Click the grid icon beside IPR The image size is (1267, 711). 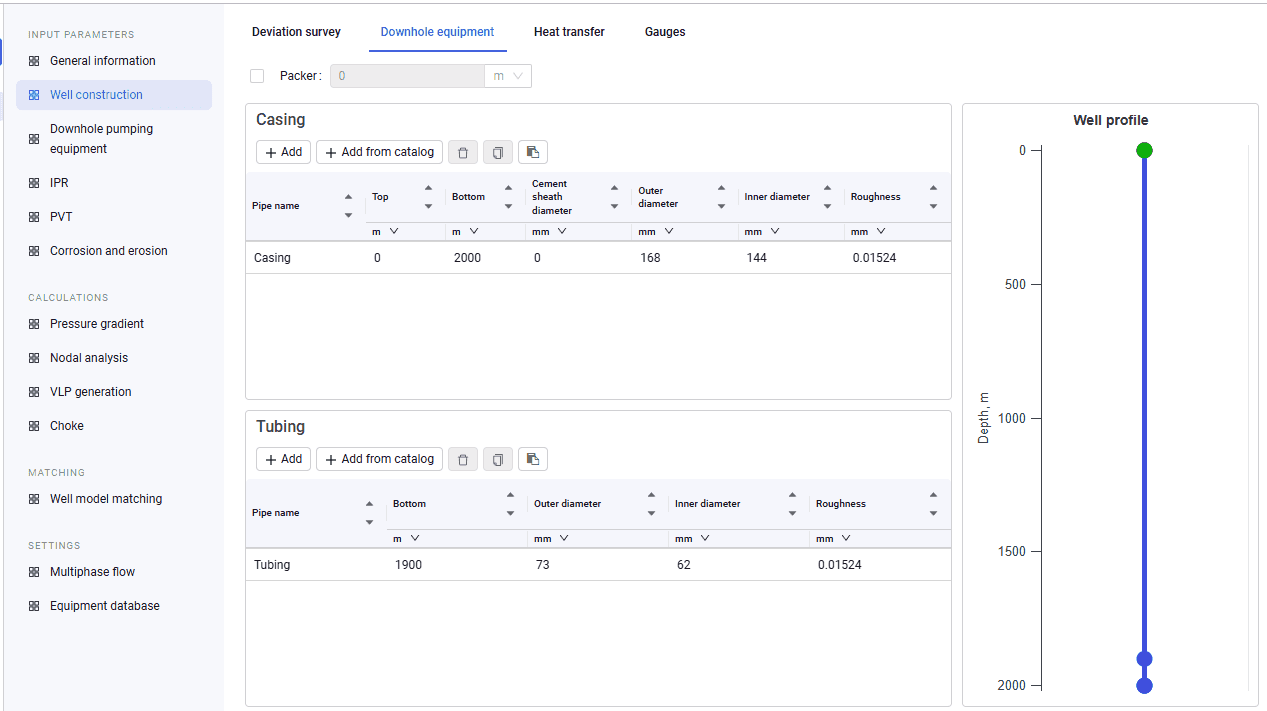point(34,183)
